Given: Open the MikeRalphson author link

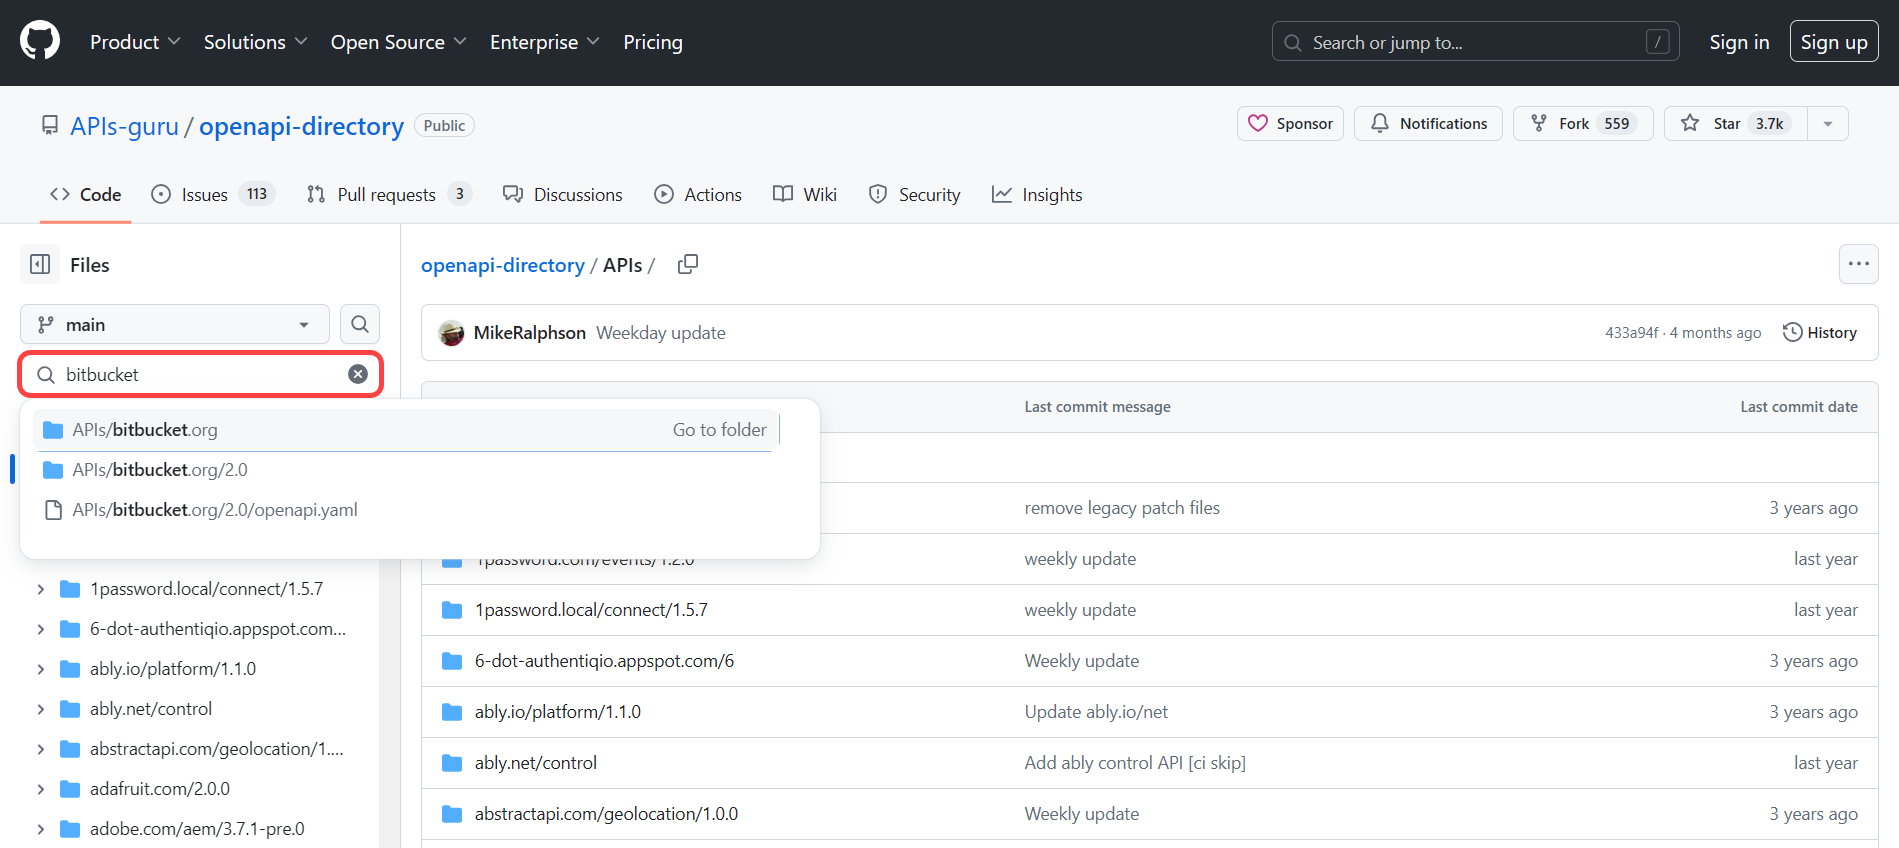Looking at the screenshot, I should (x=530, y=333).
